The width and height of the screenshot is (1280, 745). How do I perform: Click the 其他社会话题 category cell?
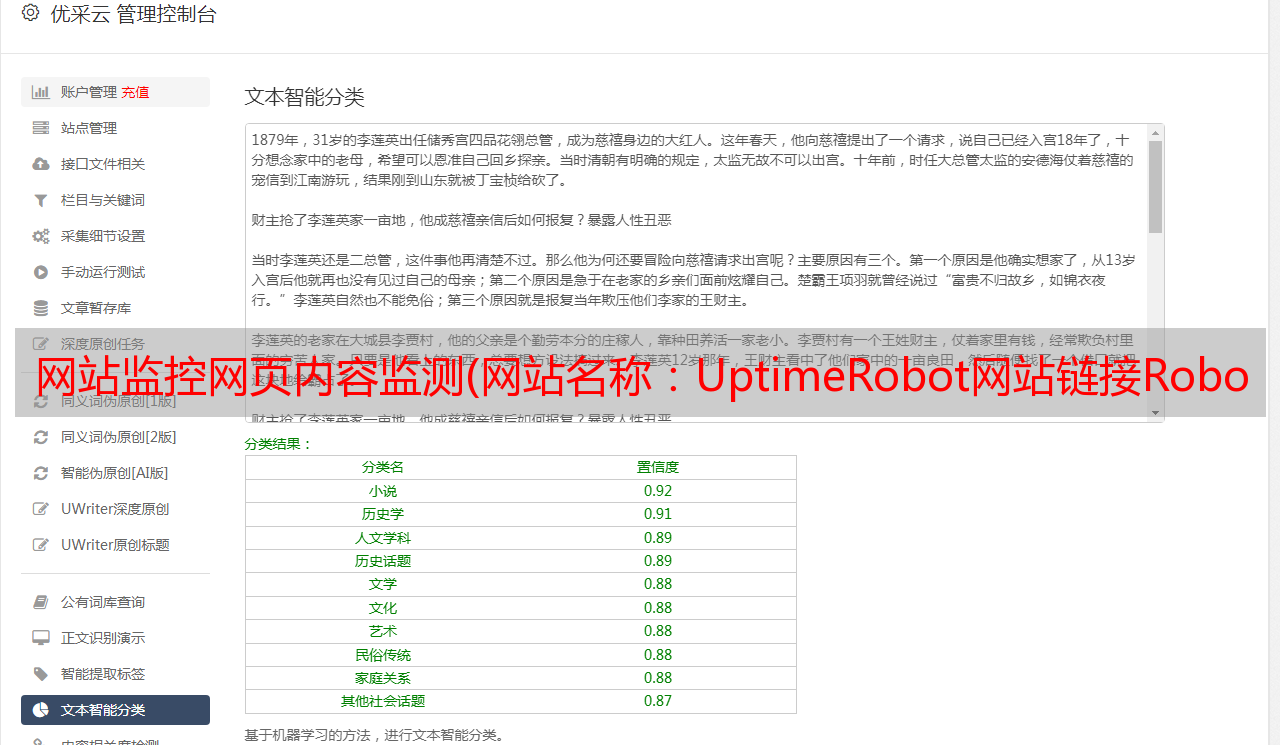click(383, 701)
